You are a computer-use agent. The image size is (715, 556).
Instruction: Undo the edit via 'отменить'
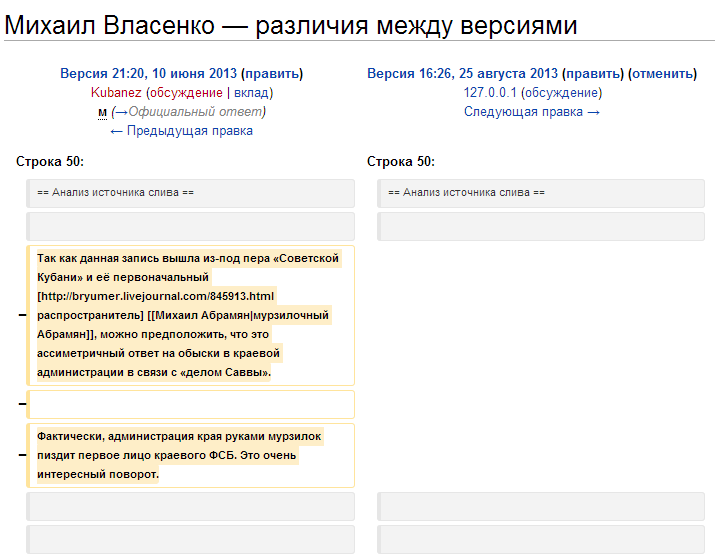pos(662,73)
